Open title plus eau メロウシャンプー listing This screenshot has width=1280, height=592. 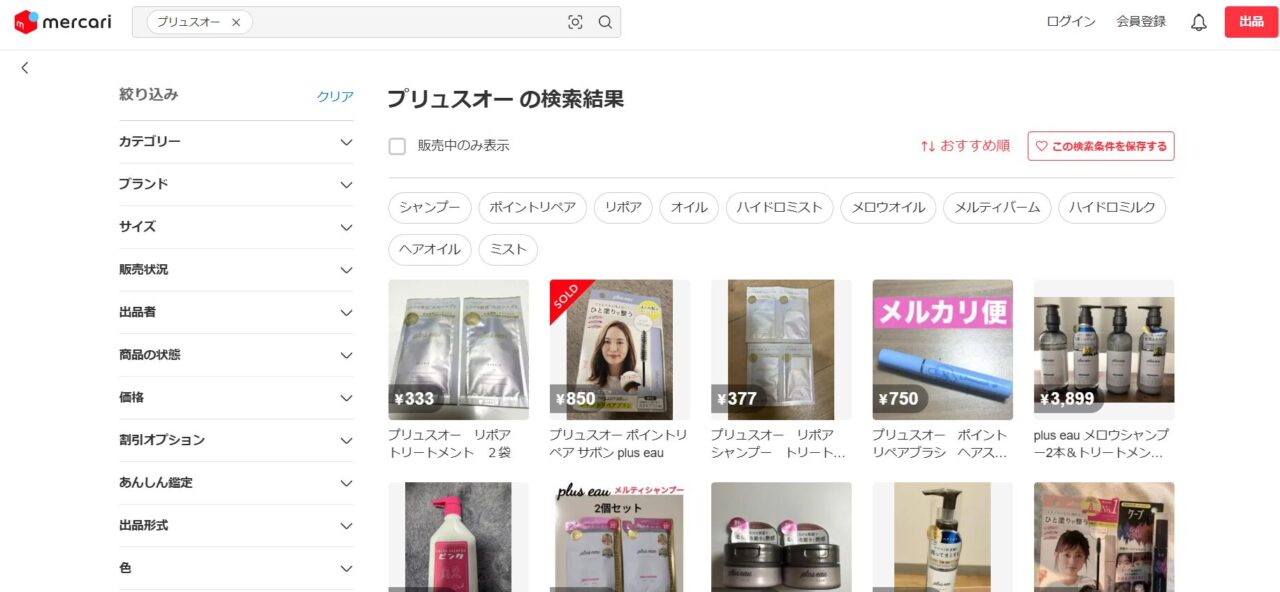pyautogui.click(x=1101, y=444)
